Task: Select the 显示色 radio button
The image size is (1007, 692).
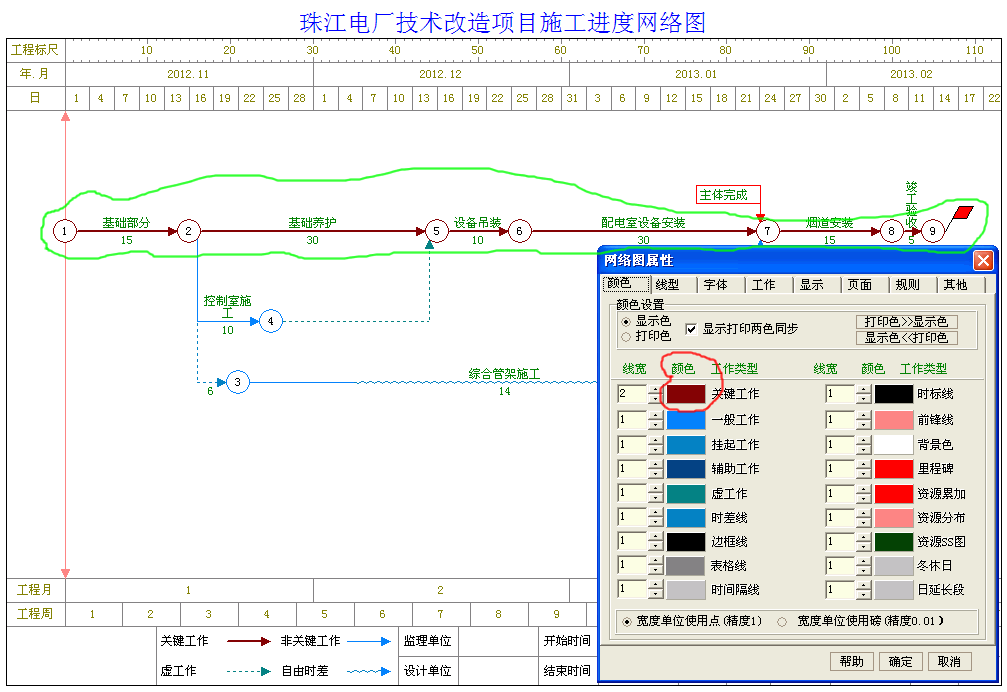Action: pos(626,322)
